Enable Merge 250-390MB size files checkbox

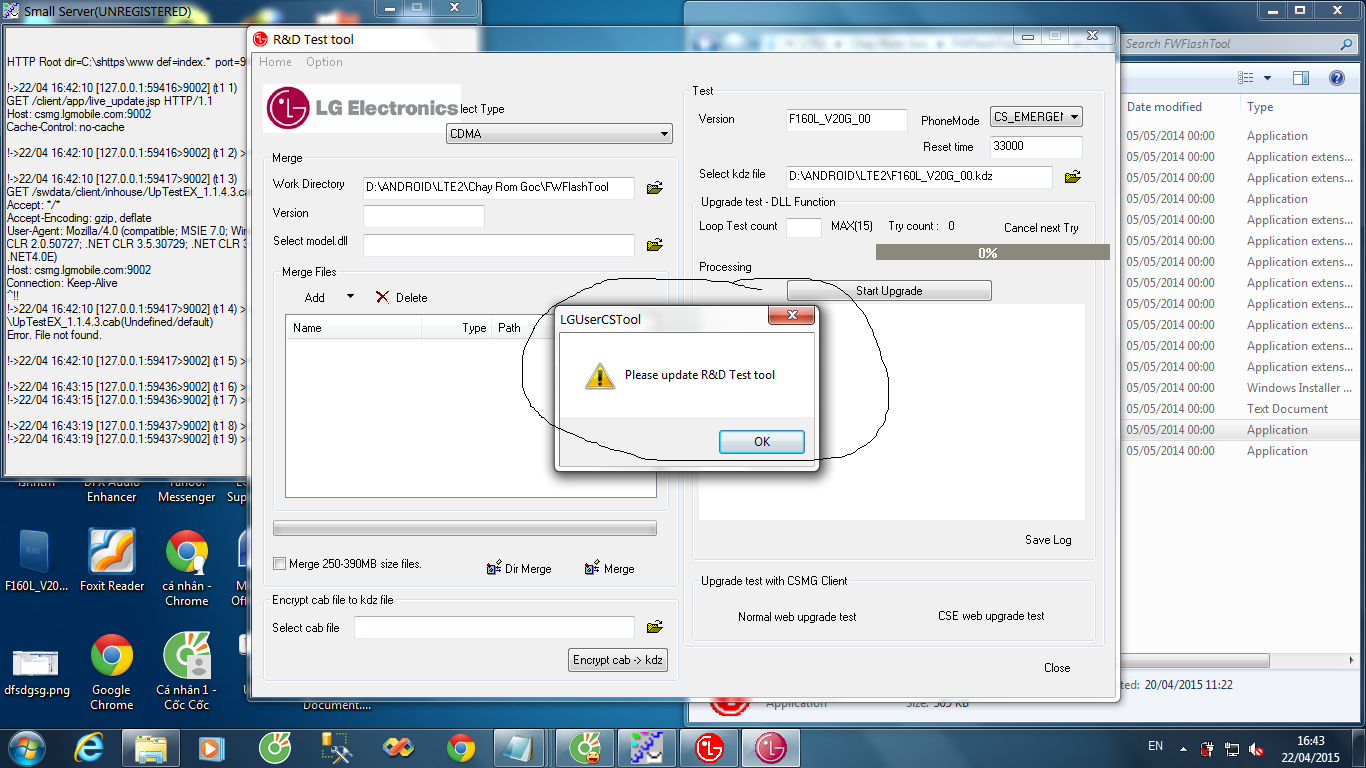tap(280, 564)
